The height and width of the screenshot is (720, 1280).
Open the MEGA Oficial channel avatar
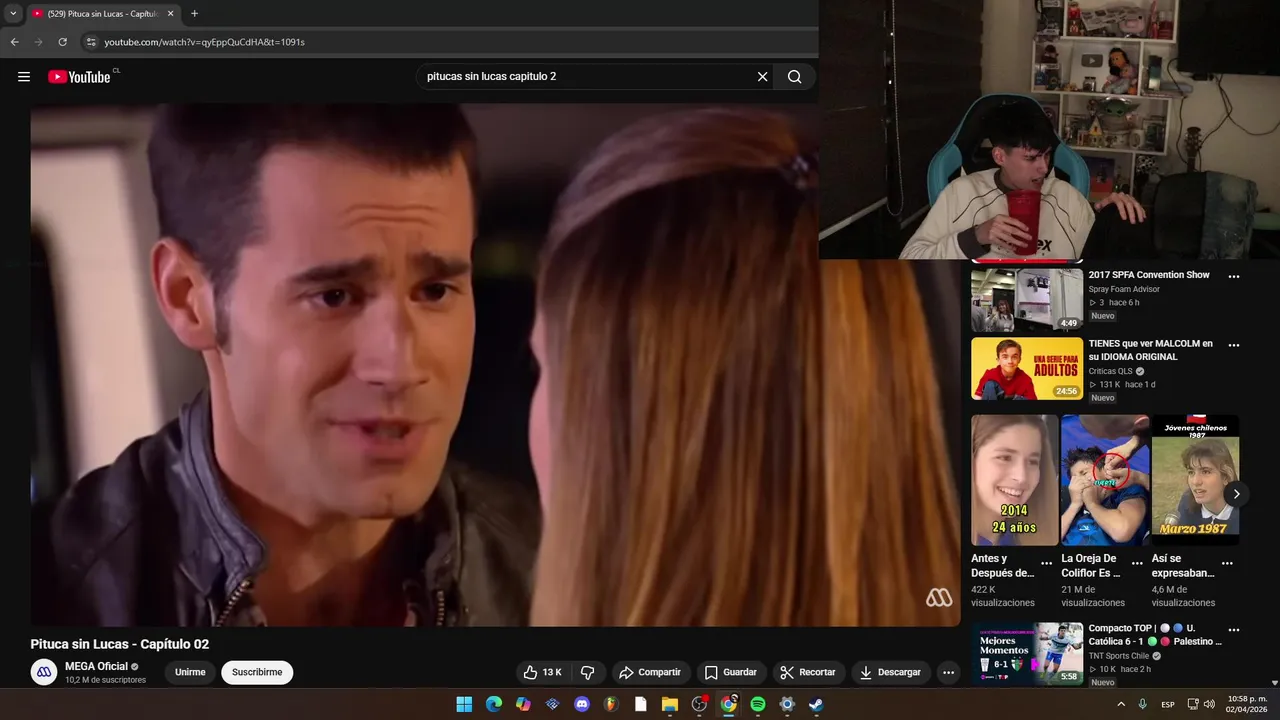tap(44, 672)
